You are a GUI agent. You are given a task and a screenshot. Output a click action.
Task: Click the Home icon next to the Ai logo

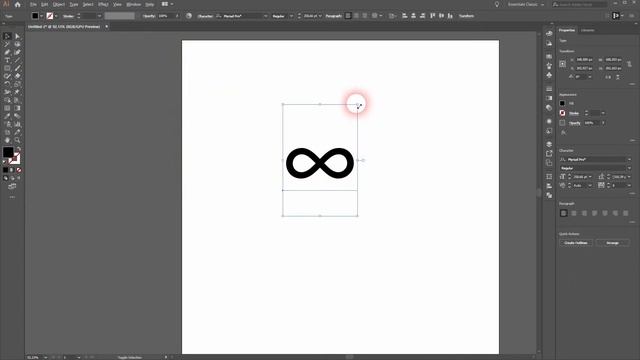coord(18,4)
